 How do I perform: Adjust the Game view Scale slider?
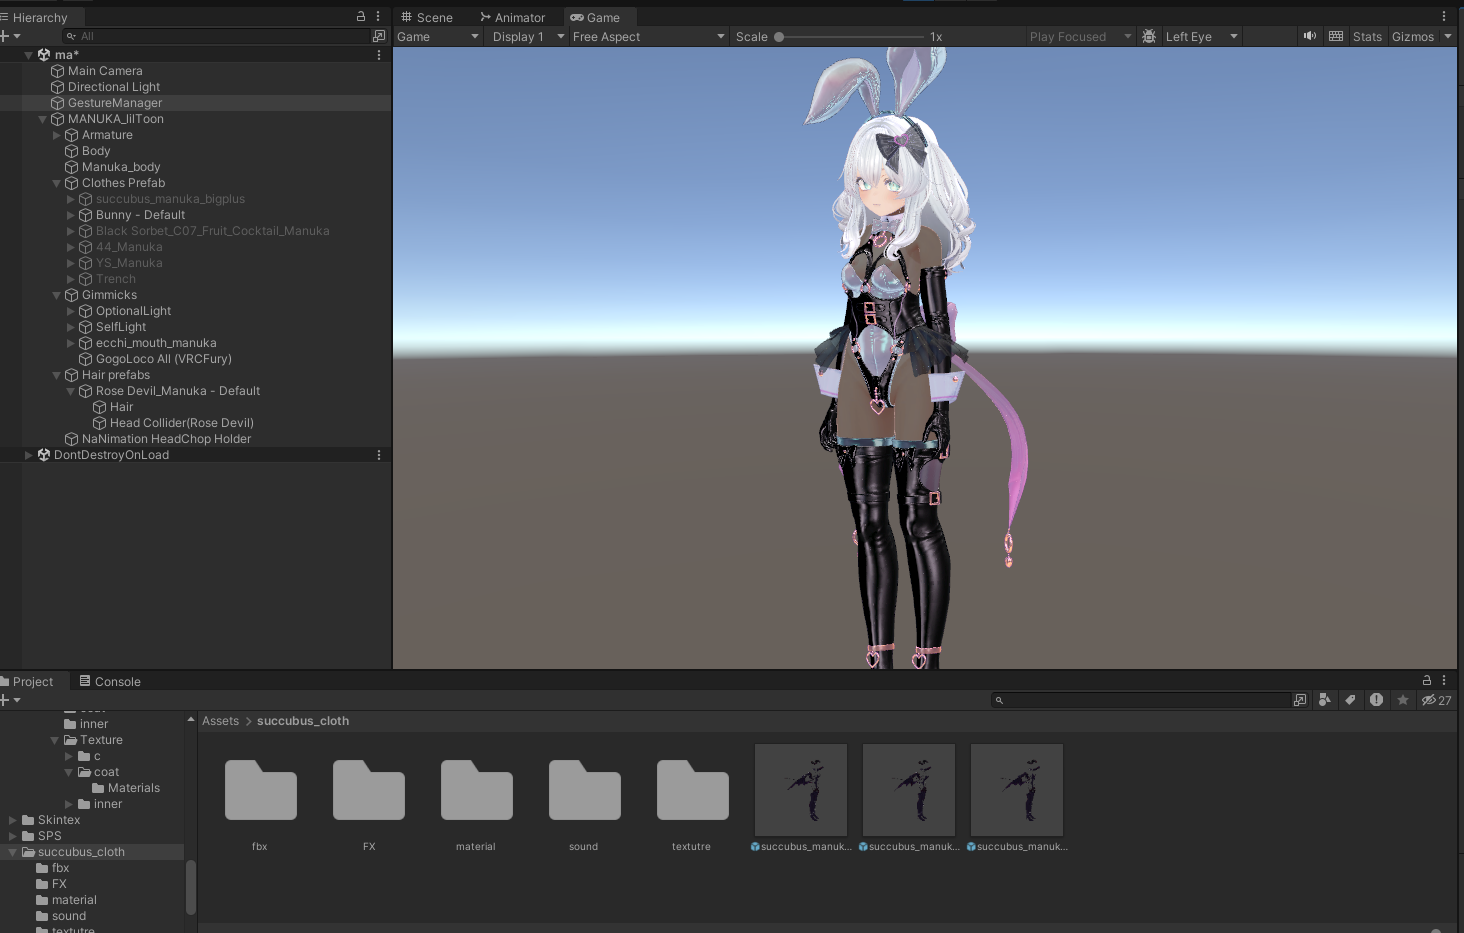tap(850, 37)
